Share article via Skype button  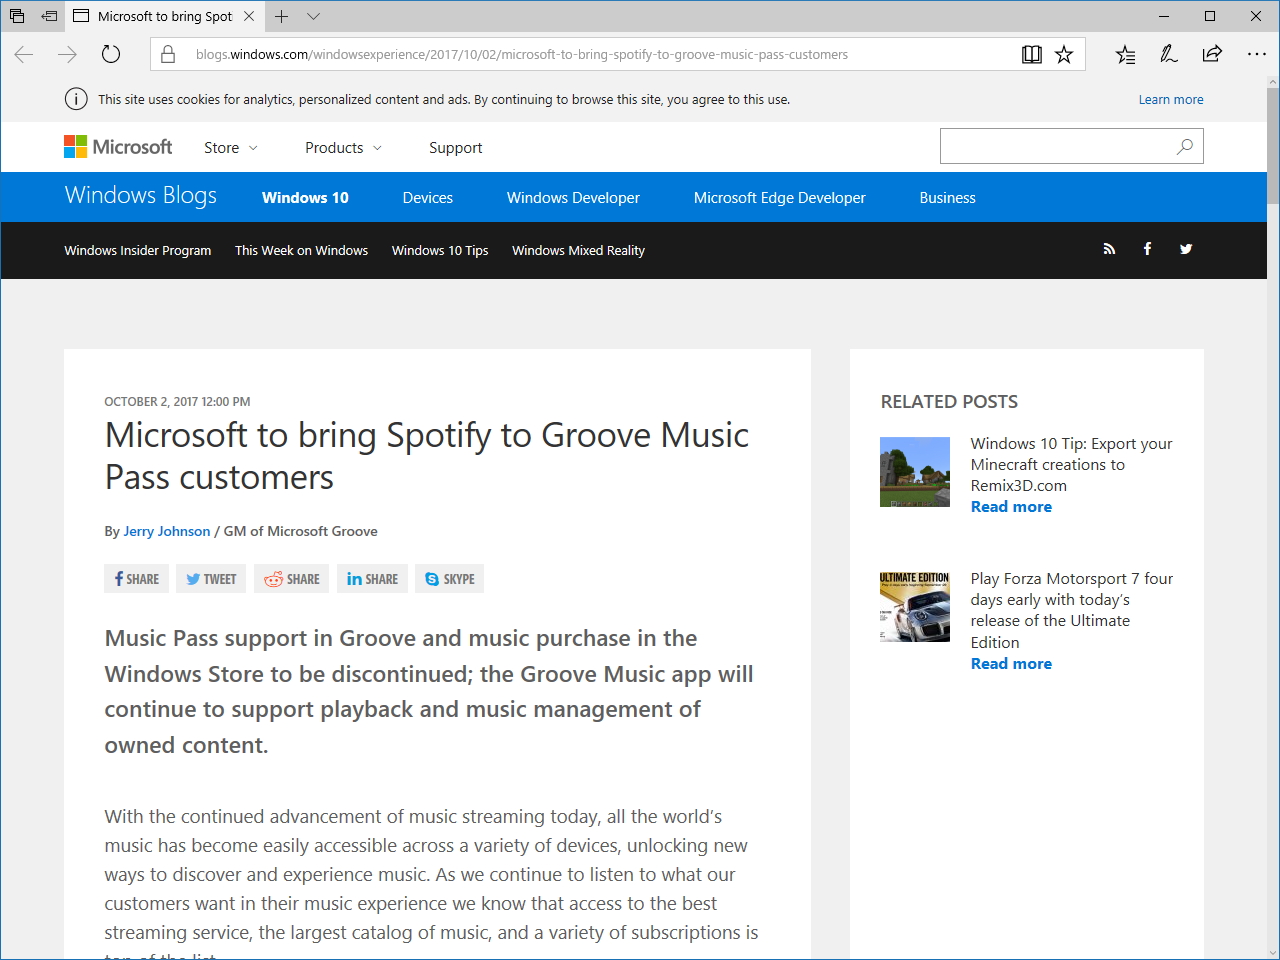coord(449,579)
